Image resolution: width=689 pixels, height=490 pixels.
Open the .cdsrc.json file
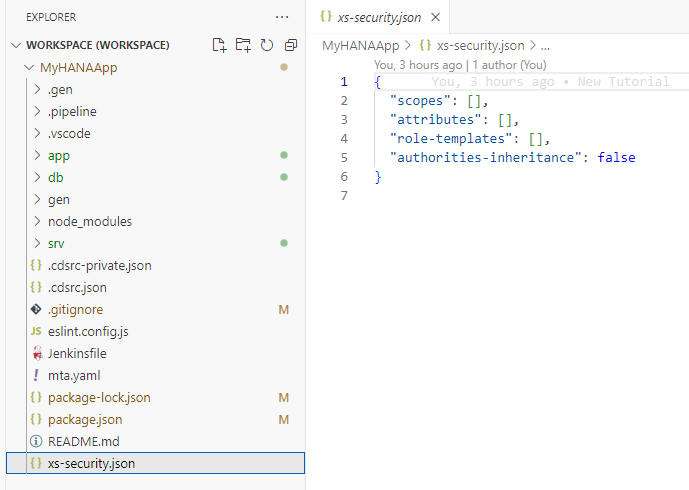tap(77, 287)
